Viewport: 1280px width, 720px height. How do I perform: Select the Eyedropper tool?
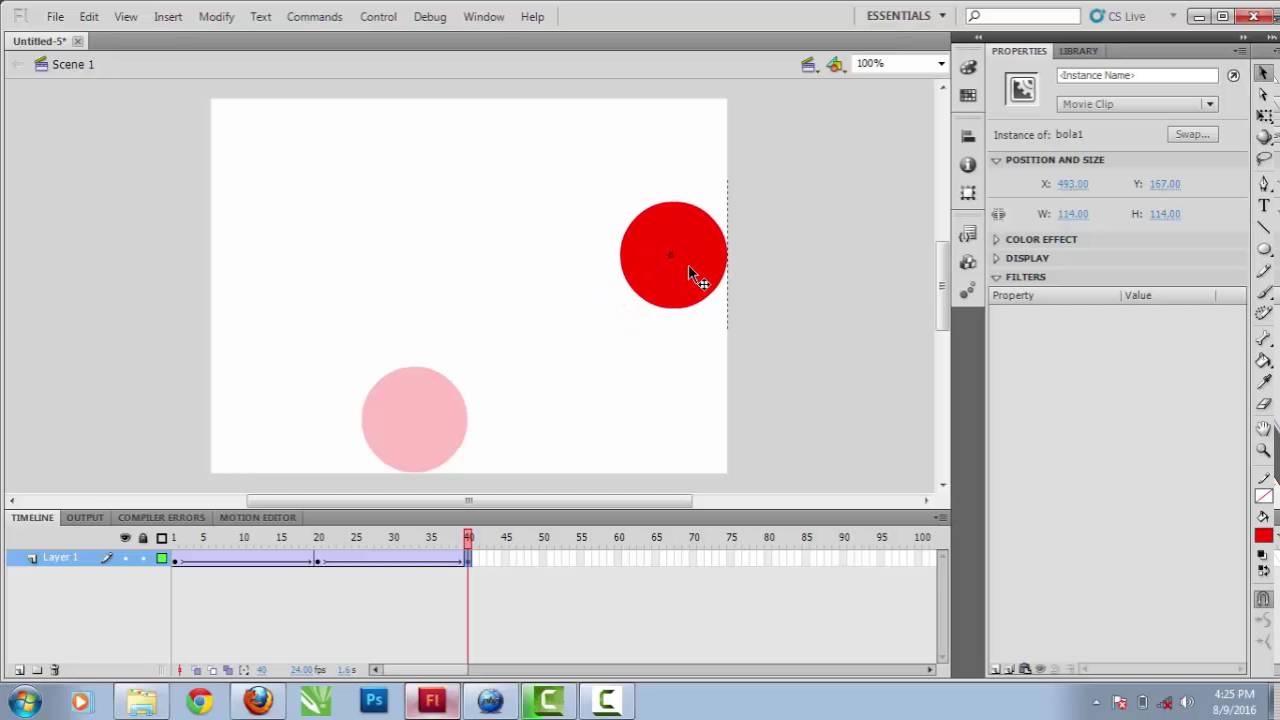coord(1264,383)
